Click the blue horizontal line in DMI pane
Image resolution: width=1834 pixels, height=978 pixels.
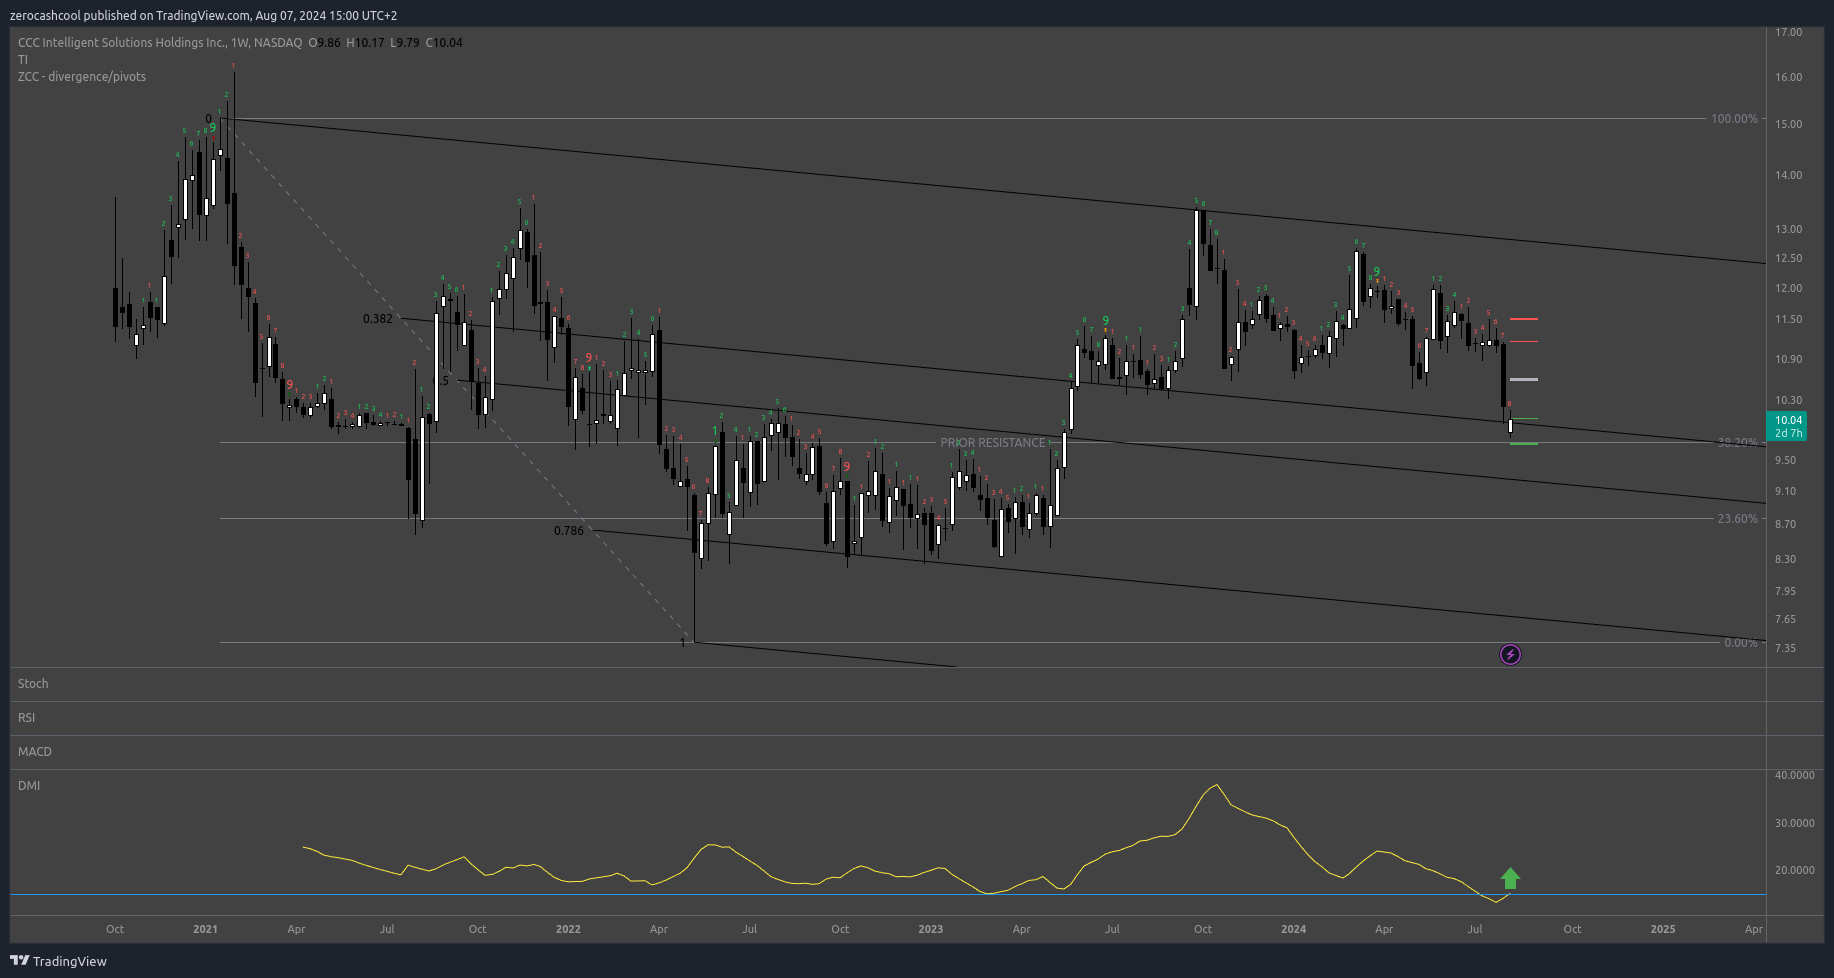coord(888,895)
